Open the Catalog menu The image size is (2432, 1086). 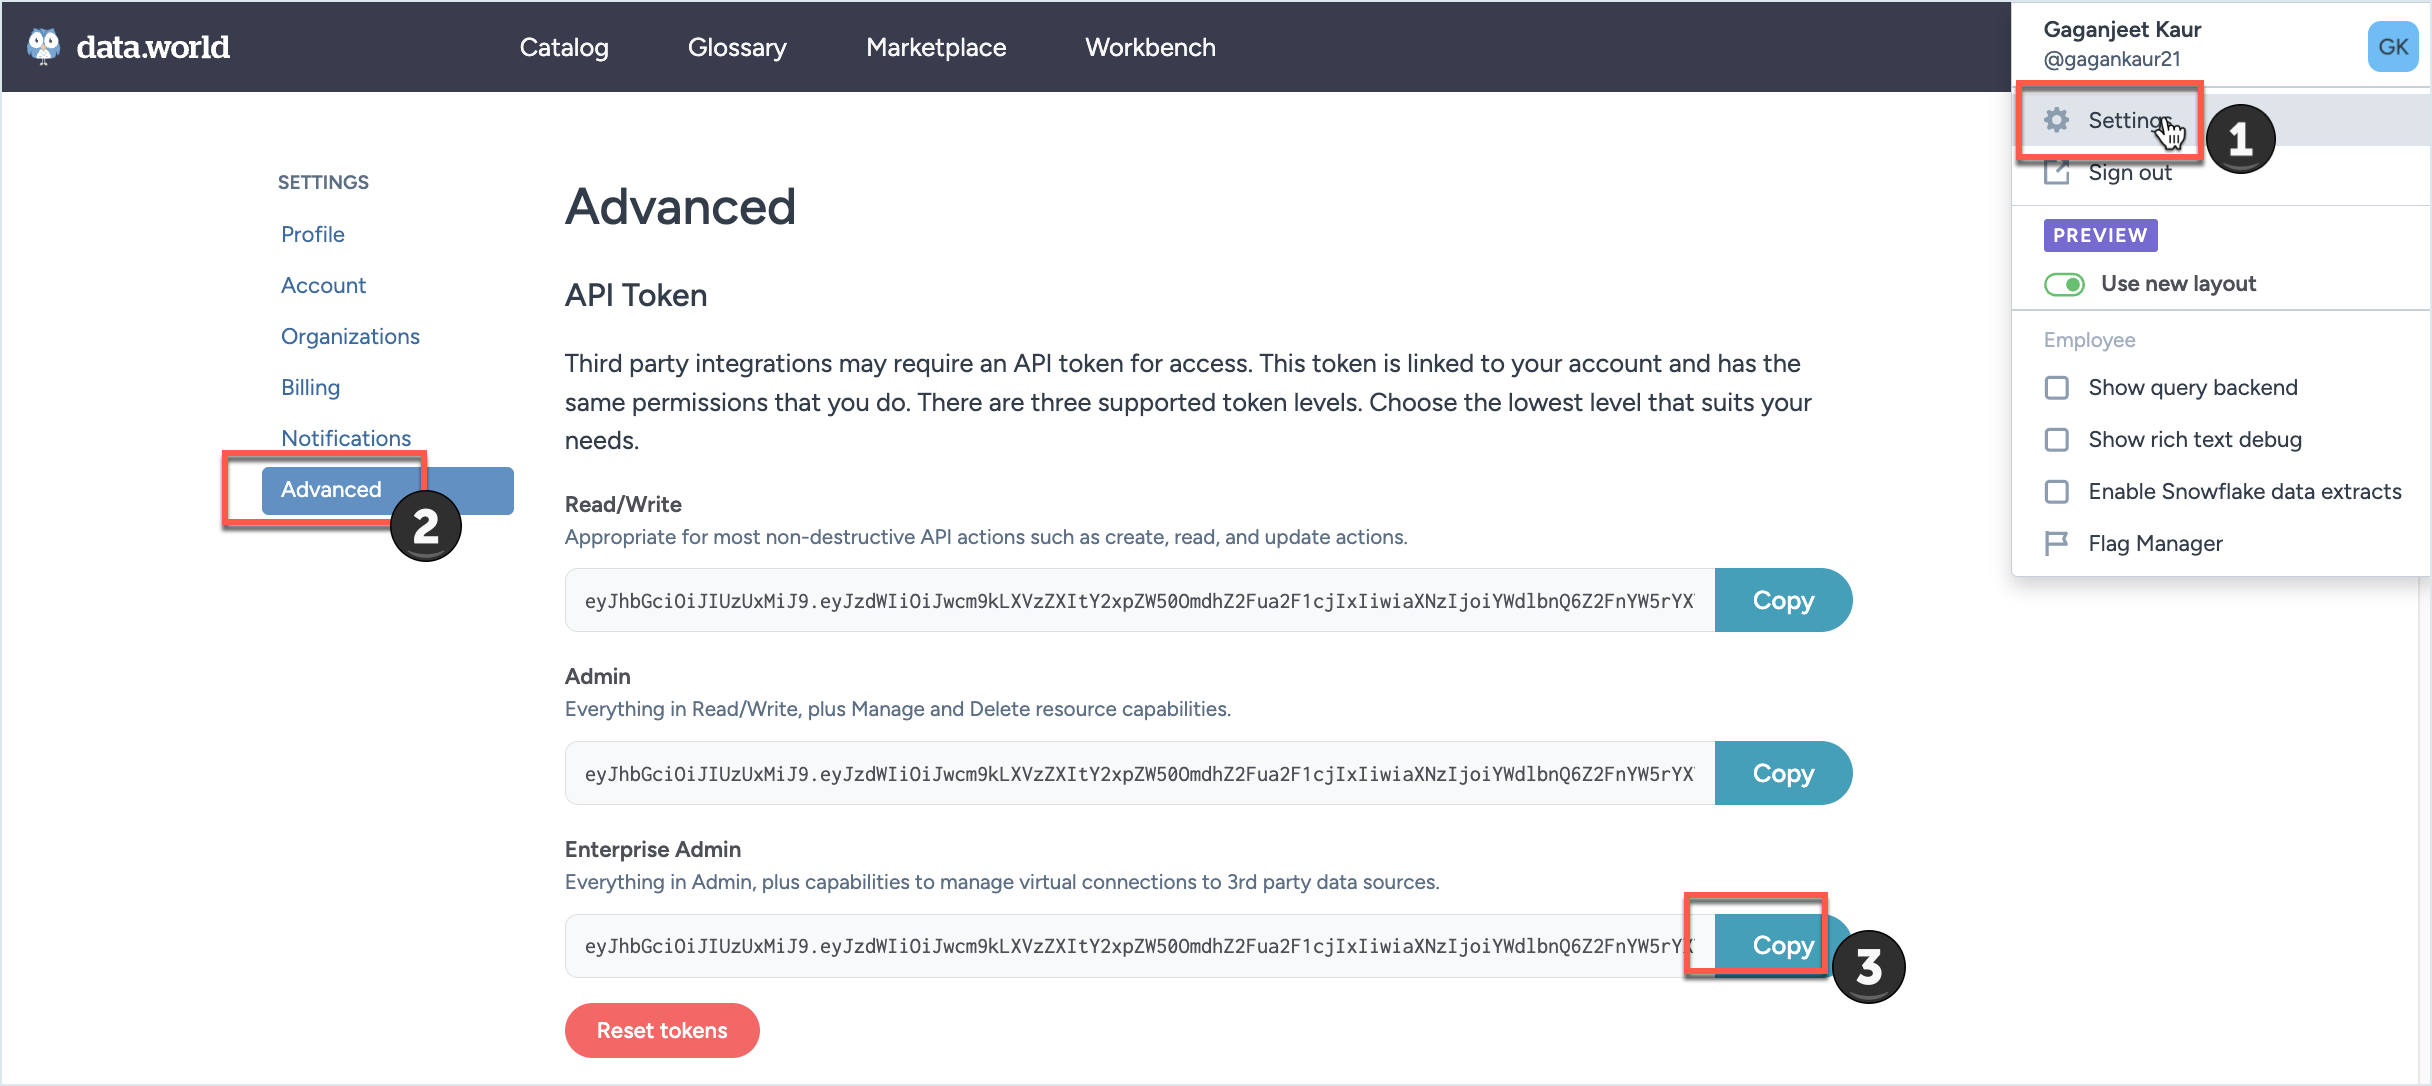point(564,47)
